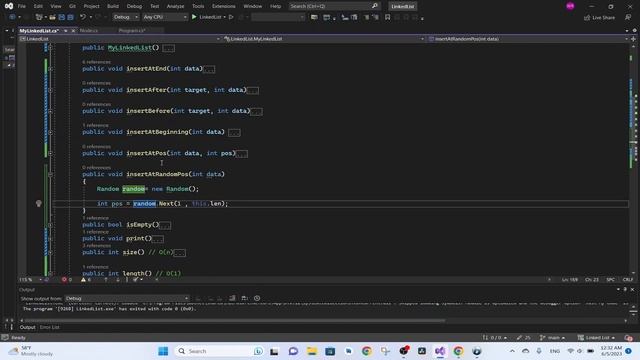Click the weather widget in taskbar
This screenshot has width=640, height=360.
(32, 351)
